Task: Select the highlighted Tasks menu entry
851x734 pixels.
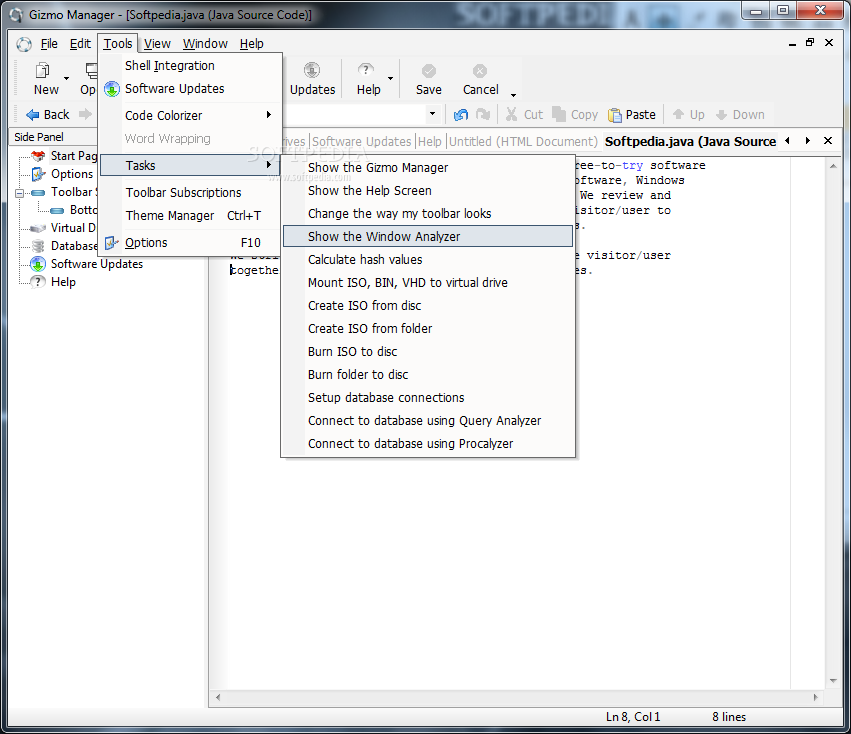Action: click(190, 166)
